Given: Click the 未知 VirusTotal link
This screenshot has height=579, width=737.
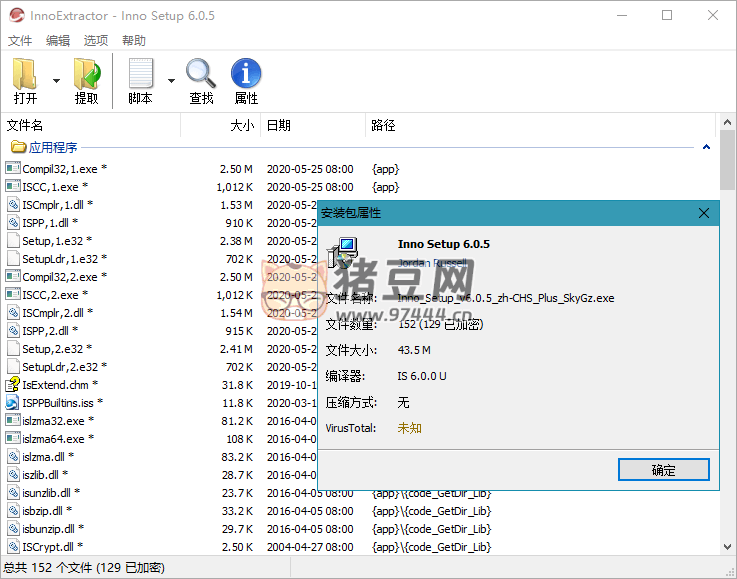Looking at the screenshot, I should pyautogui.click(x=410, y=428).
